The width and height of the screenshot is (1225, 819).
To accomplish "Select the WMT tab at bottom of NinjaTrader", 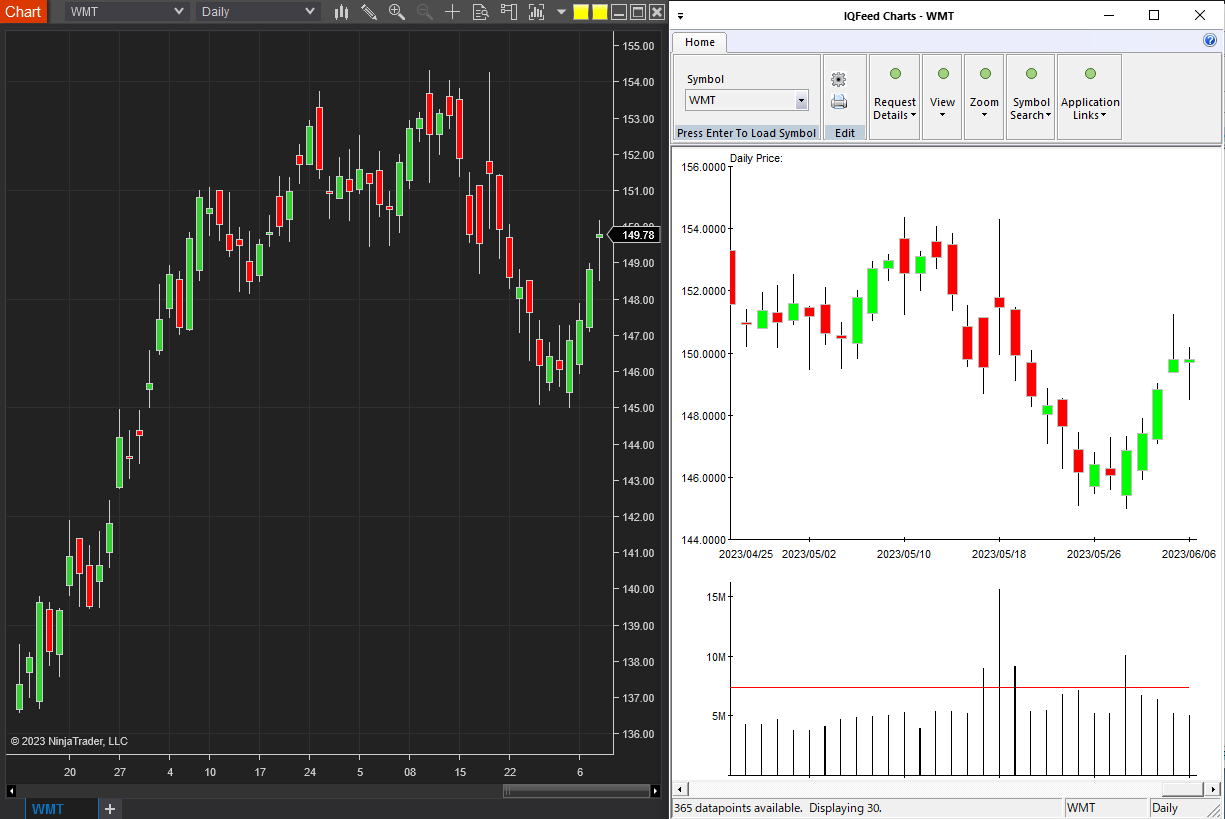I will [48, 809].
